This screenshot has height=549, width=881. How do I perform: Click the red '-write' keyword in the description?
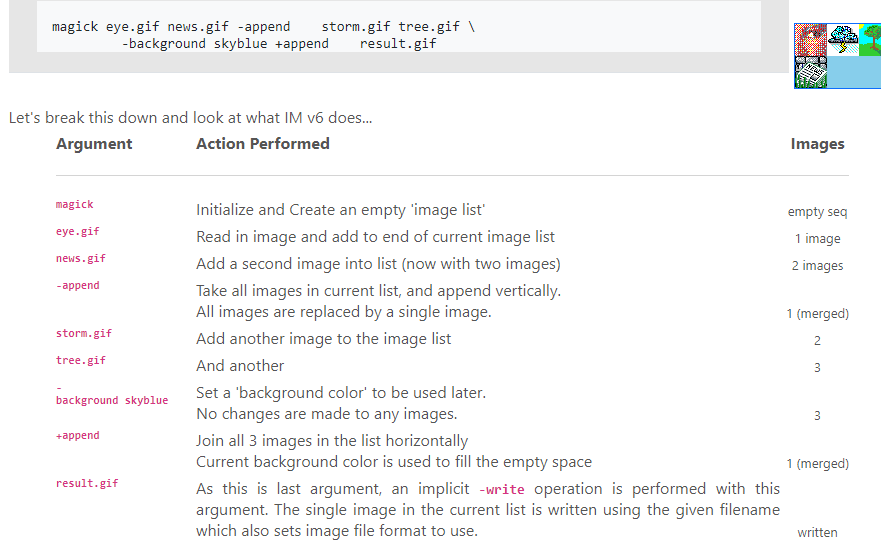(x=503, y=490)
